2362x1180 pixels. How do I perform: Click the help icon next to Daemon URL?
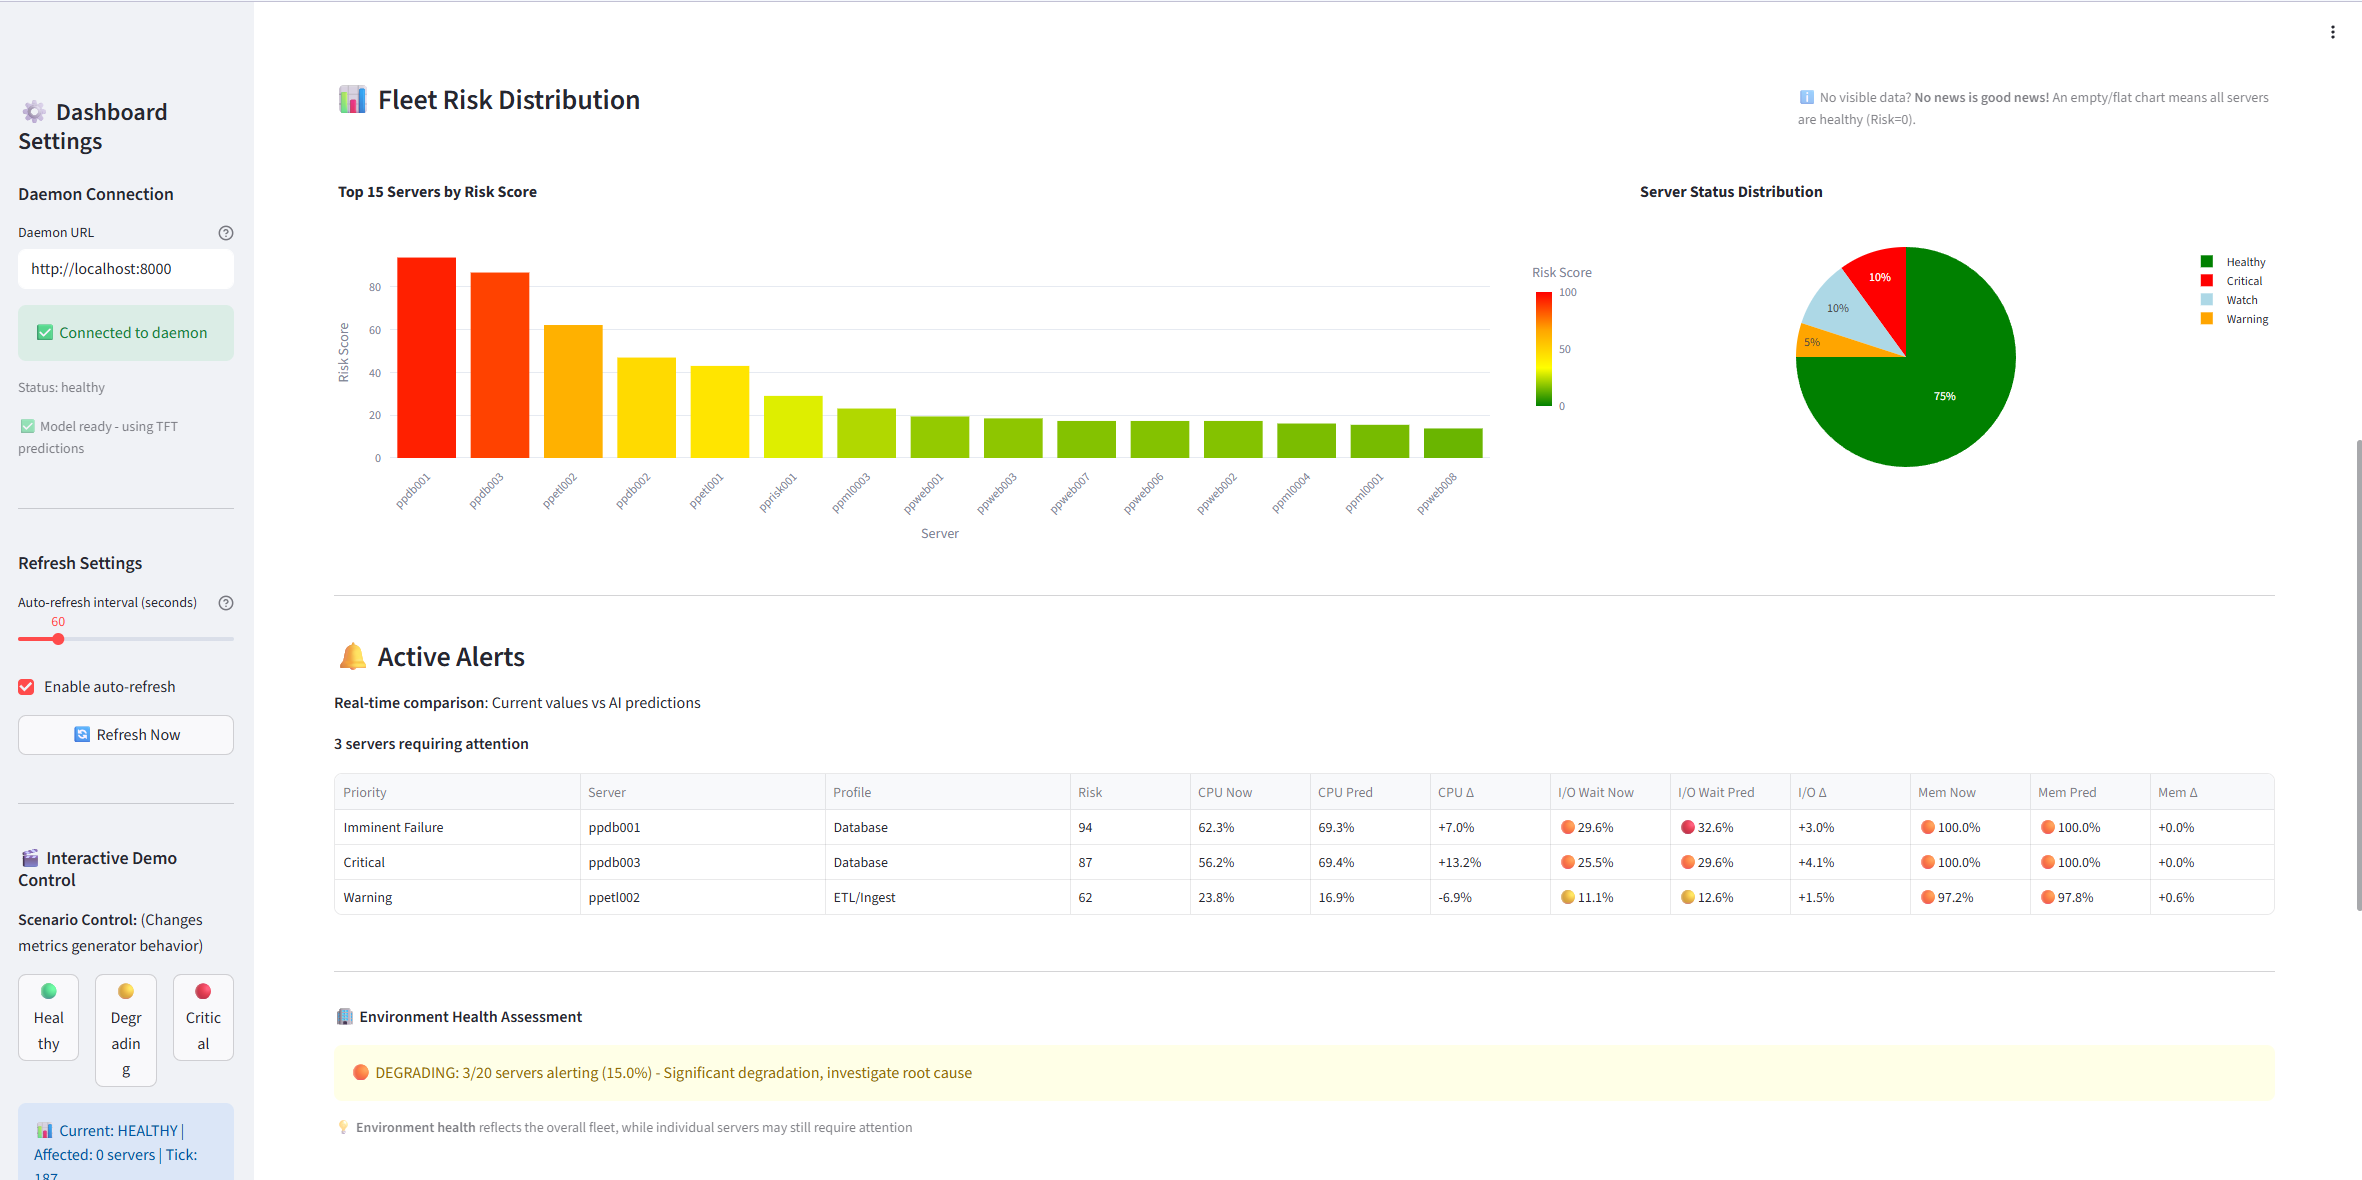[226, 232]
